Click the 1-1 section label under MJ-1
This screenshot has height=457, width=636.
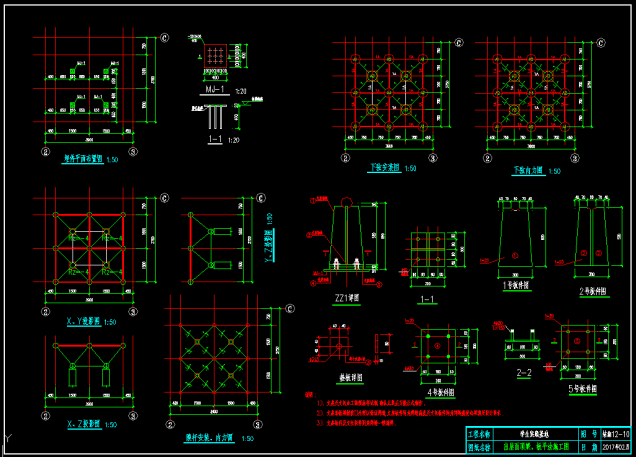click(214, 140)
